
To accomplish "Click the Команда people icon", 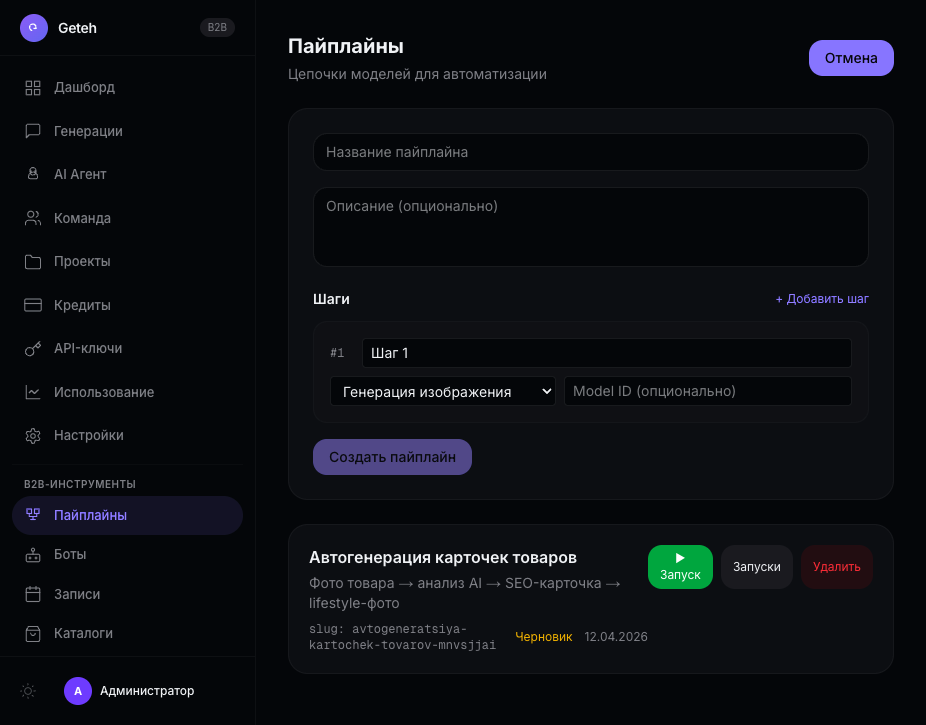I will (33, 218).
